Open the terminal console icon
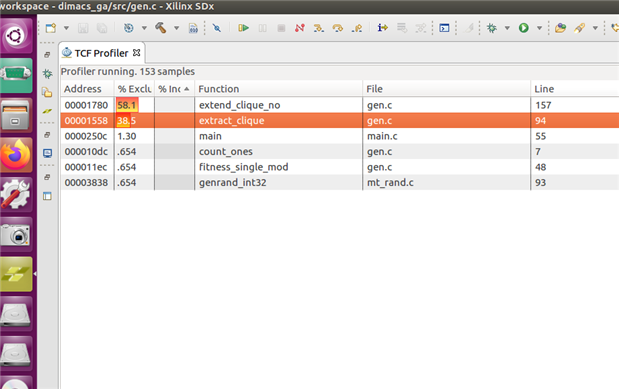 [444, 28]
